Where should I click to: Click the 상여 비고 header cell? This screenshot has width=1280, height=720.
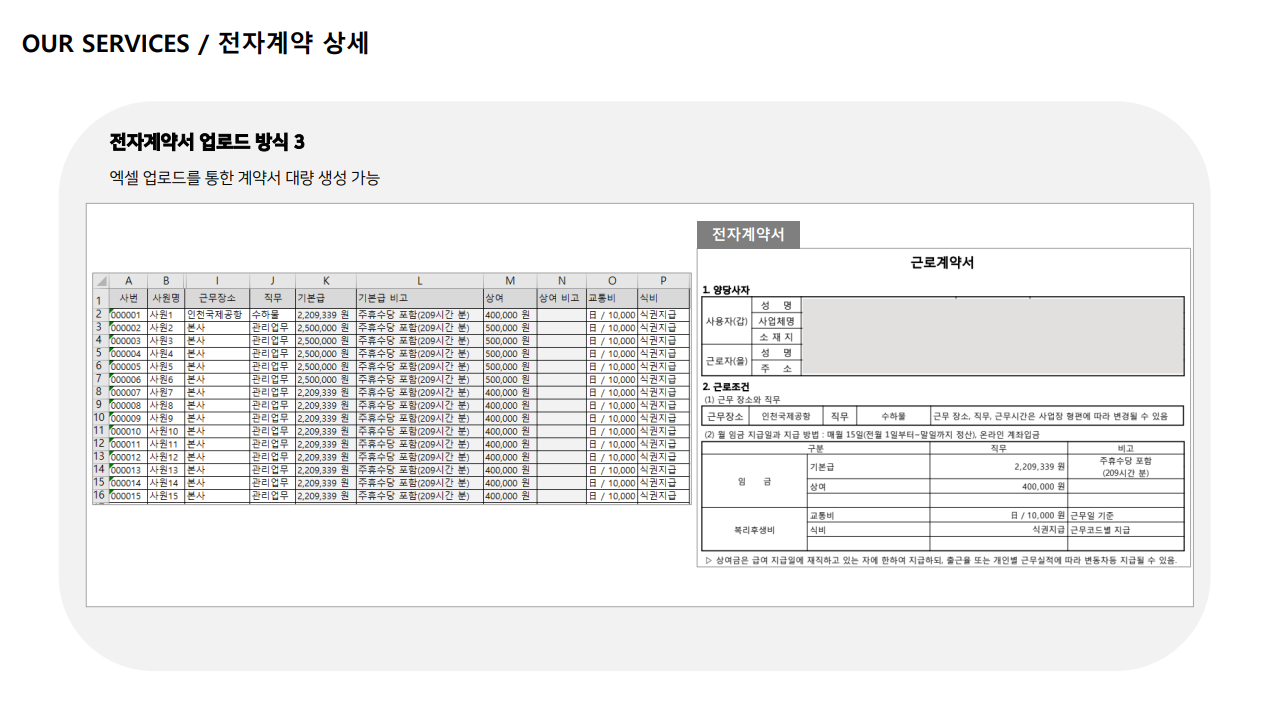(561, 298)
